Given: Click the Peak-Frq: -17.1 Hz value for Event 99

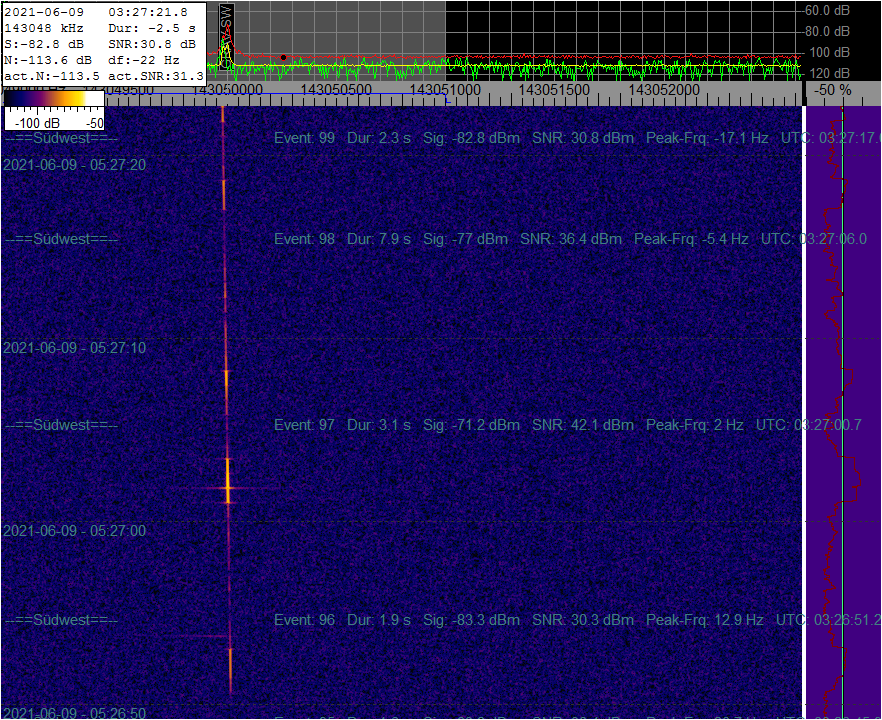Looking at the screenshot, I should 707,138.
